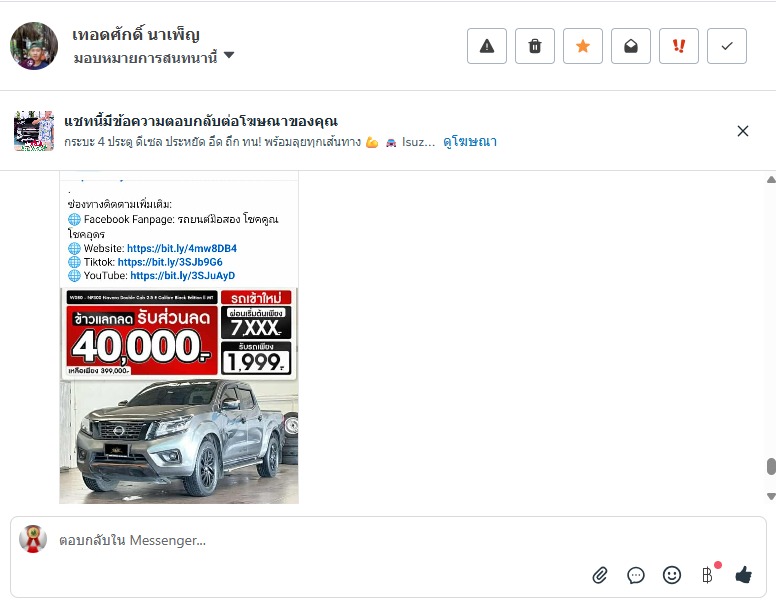Click the Facebook Fanpage line in message
Image resolution: width=776 pixels, height=607 pixels.
point(173,226)
